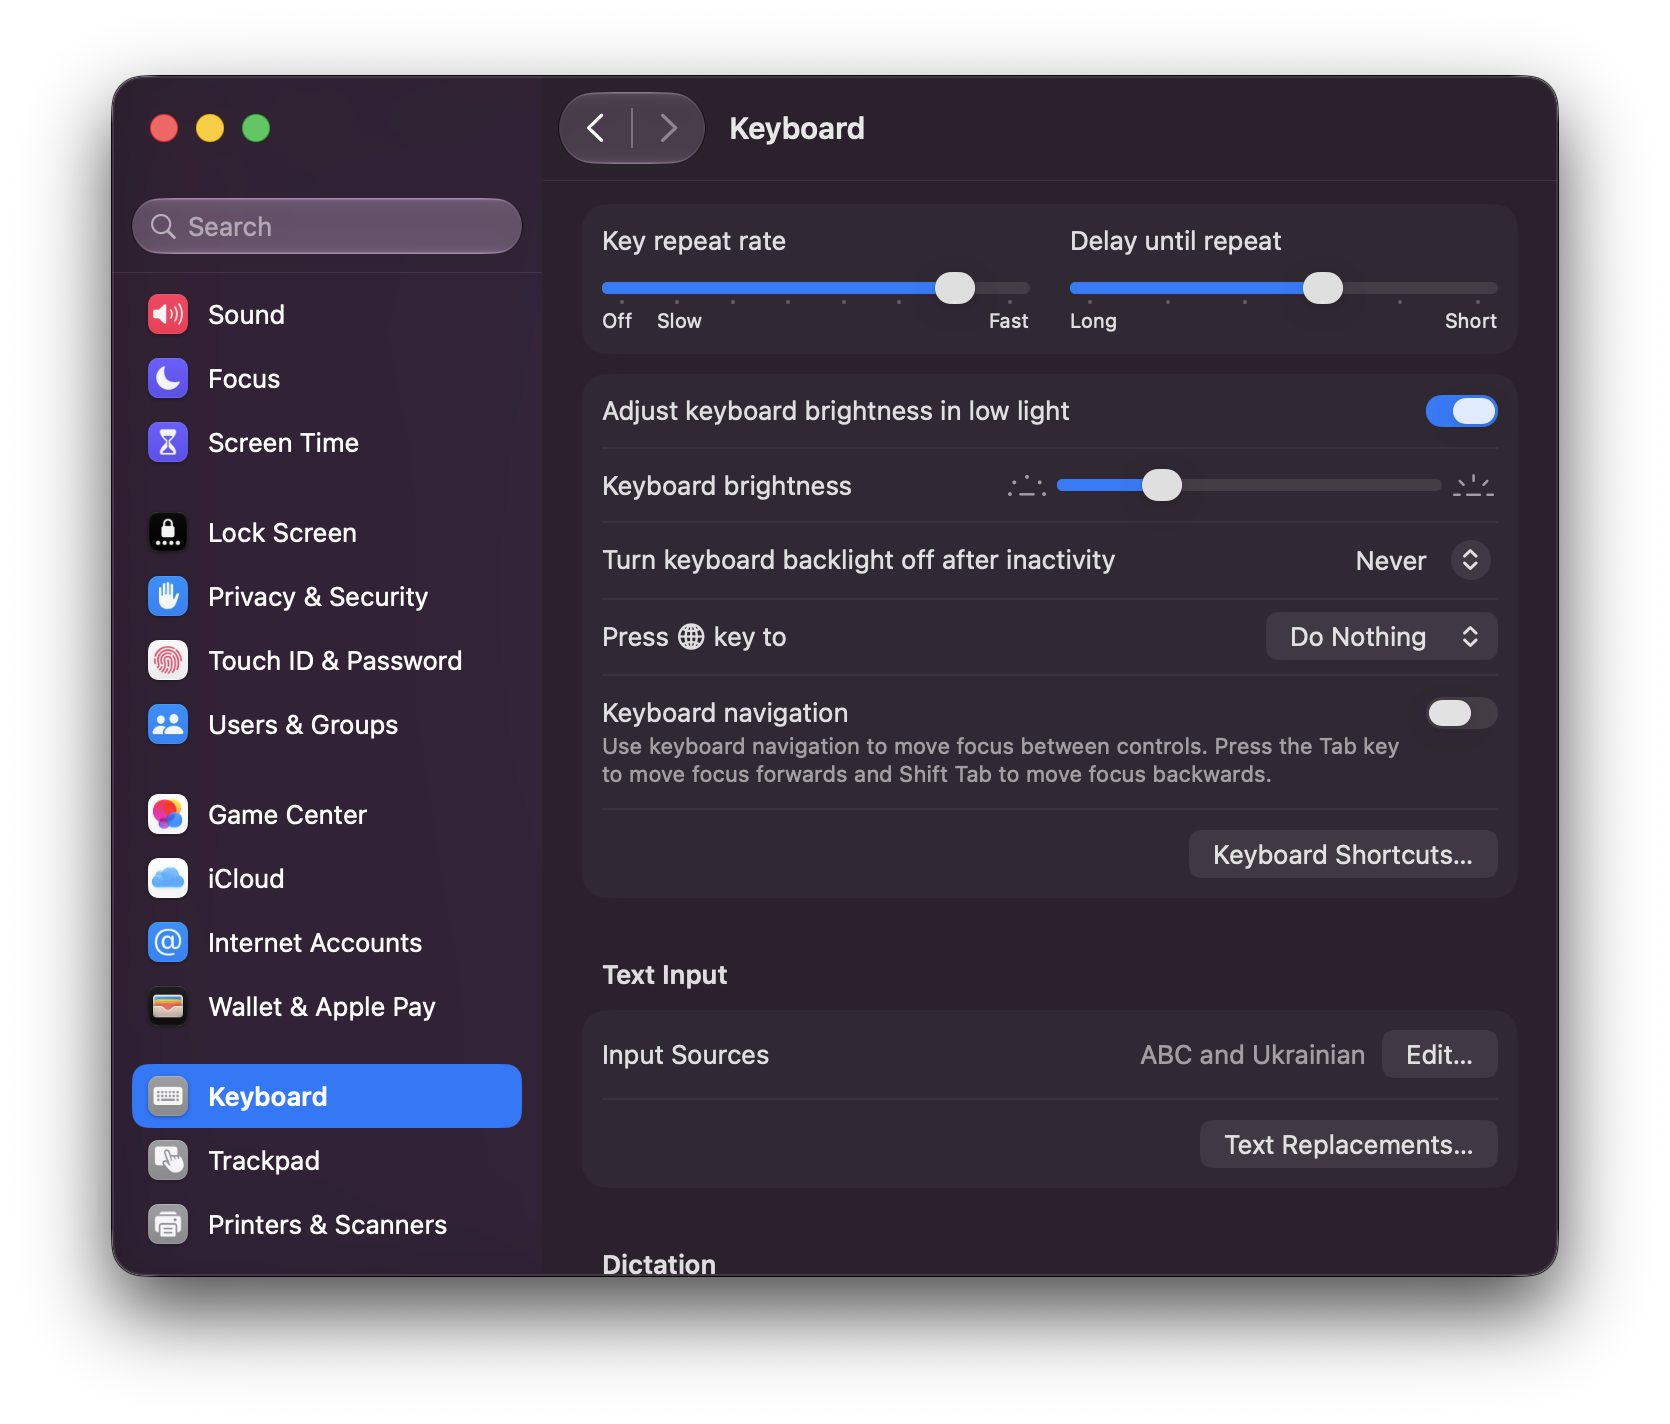
Task: Click the Trackpad finger icon
Action: 168,1160
